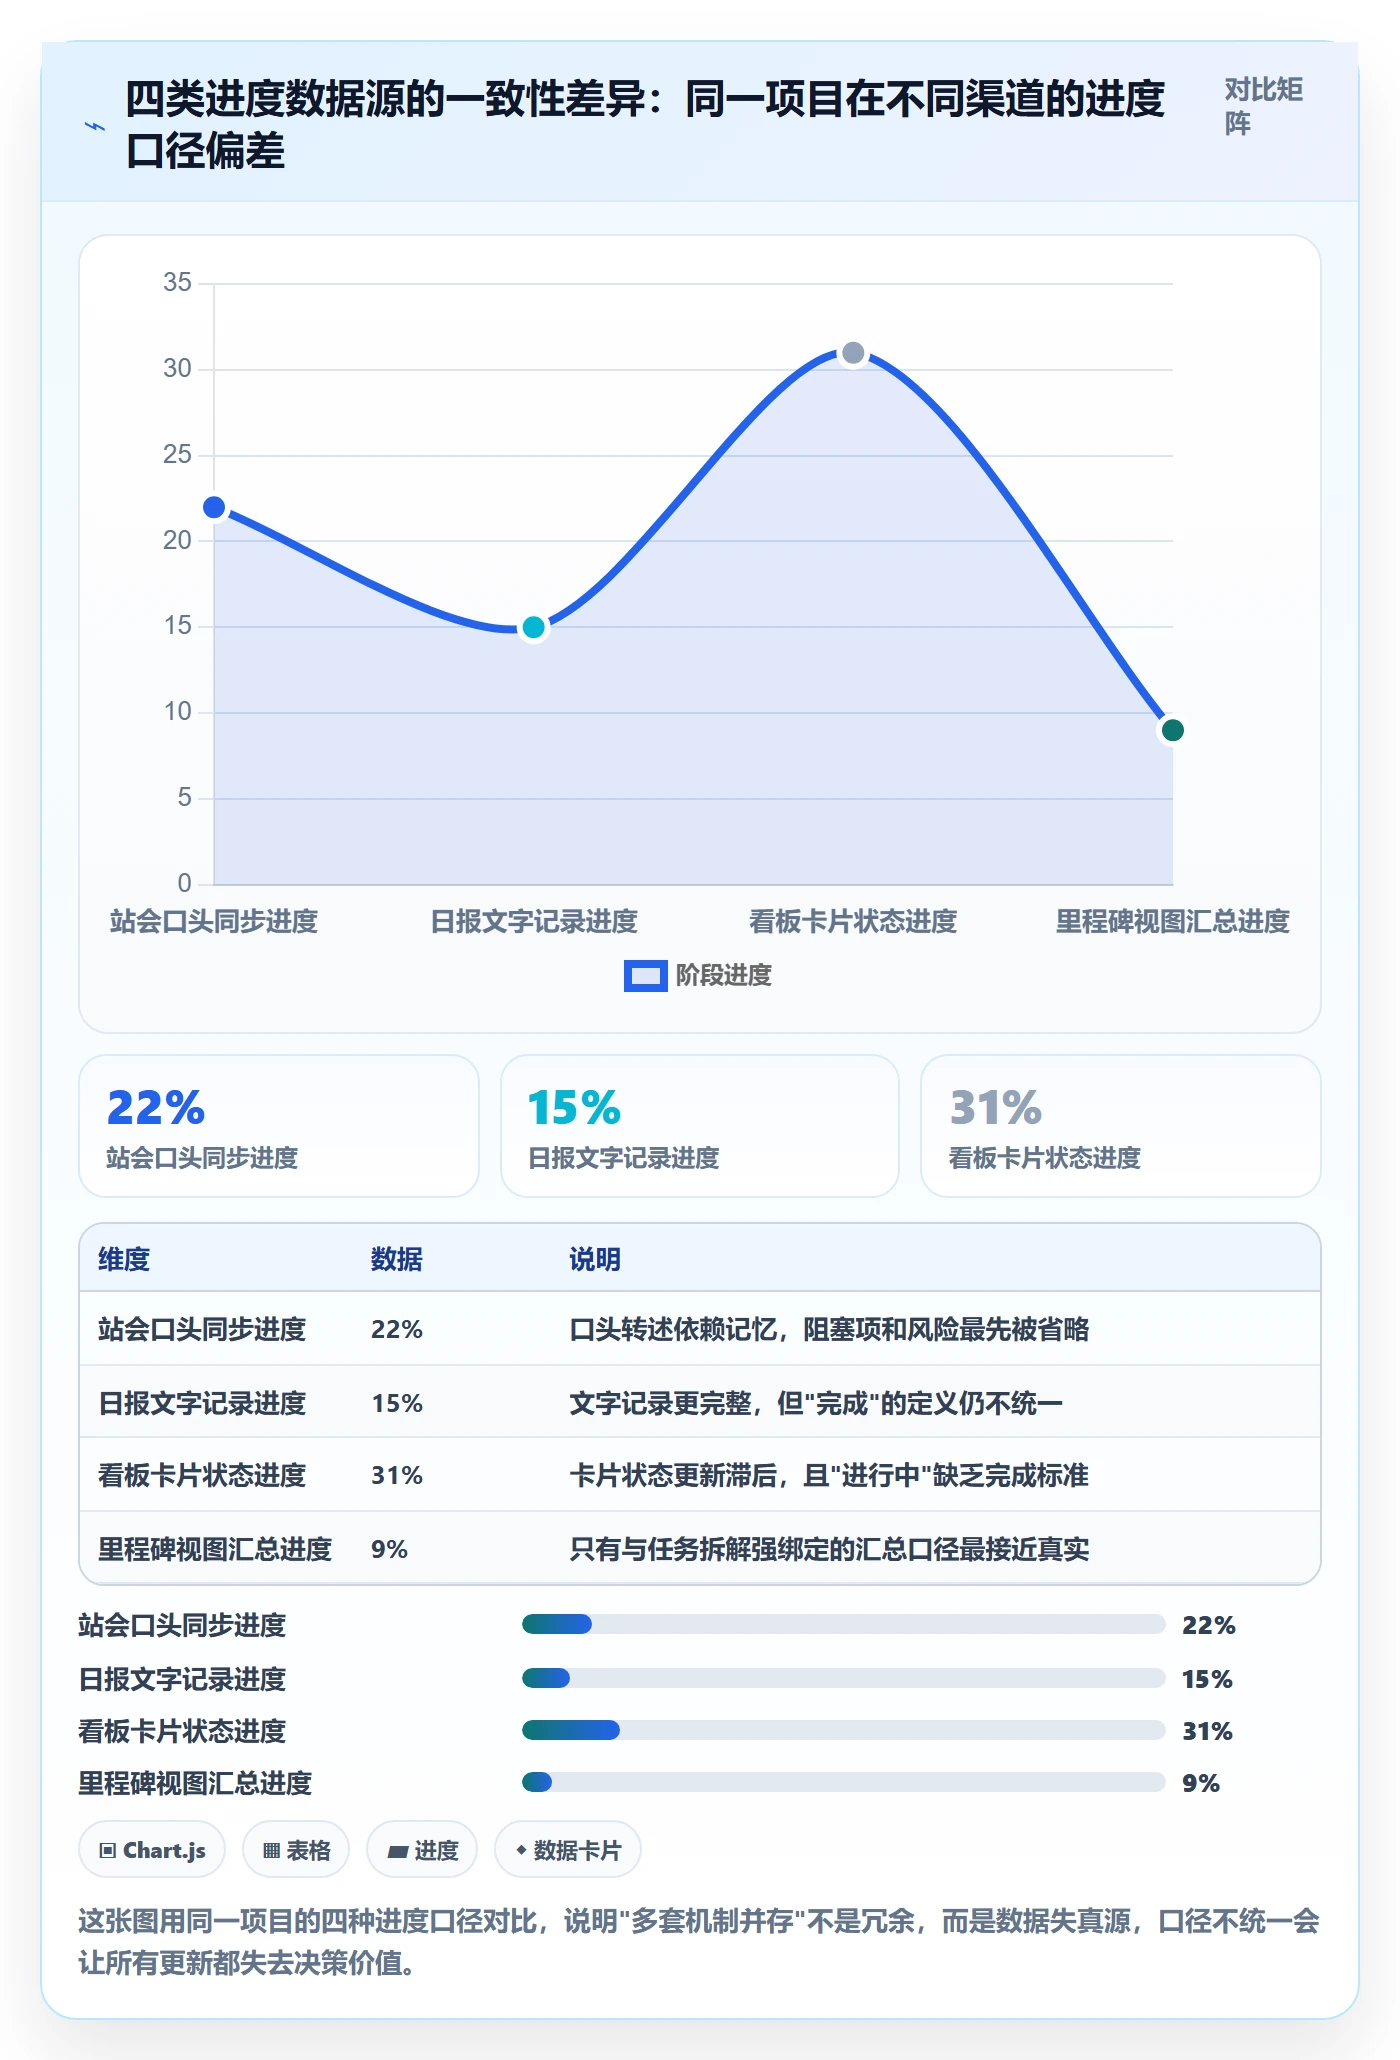Click the table description starting 只有与任务拆解强绑定

click(x=829, y=1549)
